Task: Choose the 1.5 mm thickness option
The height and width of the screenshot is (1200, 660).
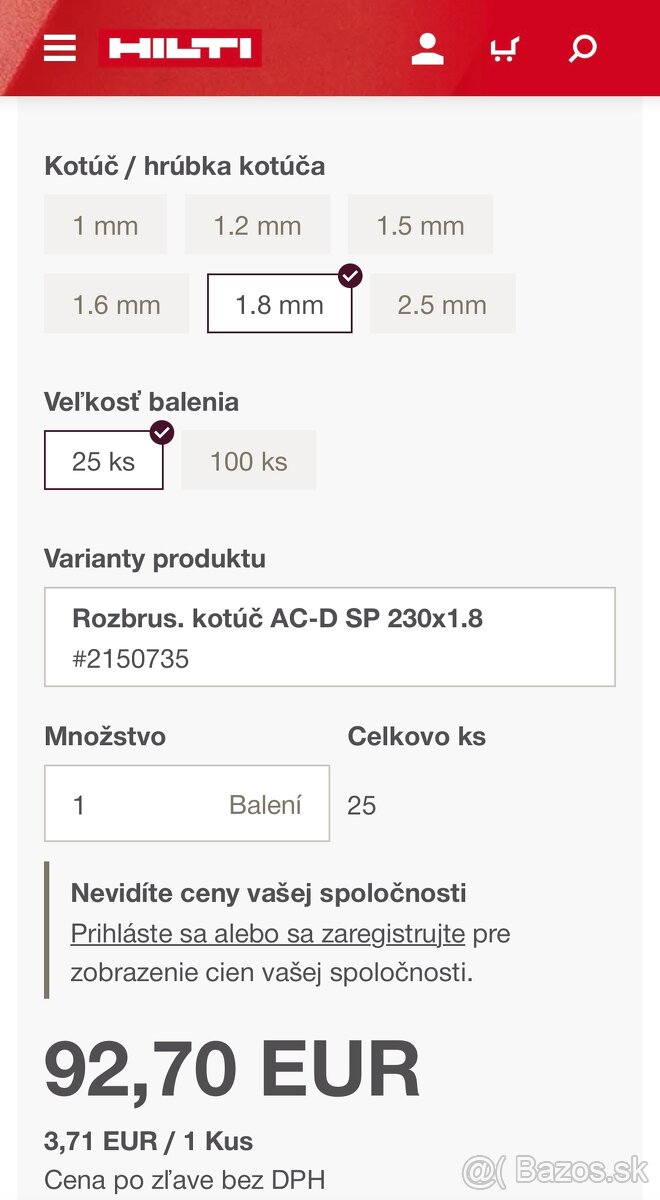Action: click(420, 225)
